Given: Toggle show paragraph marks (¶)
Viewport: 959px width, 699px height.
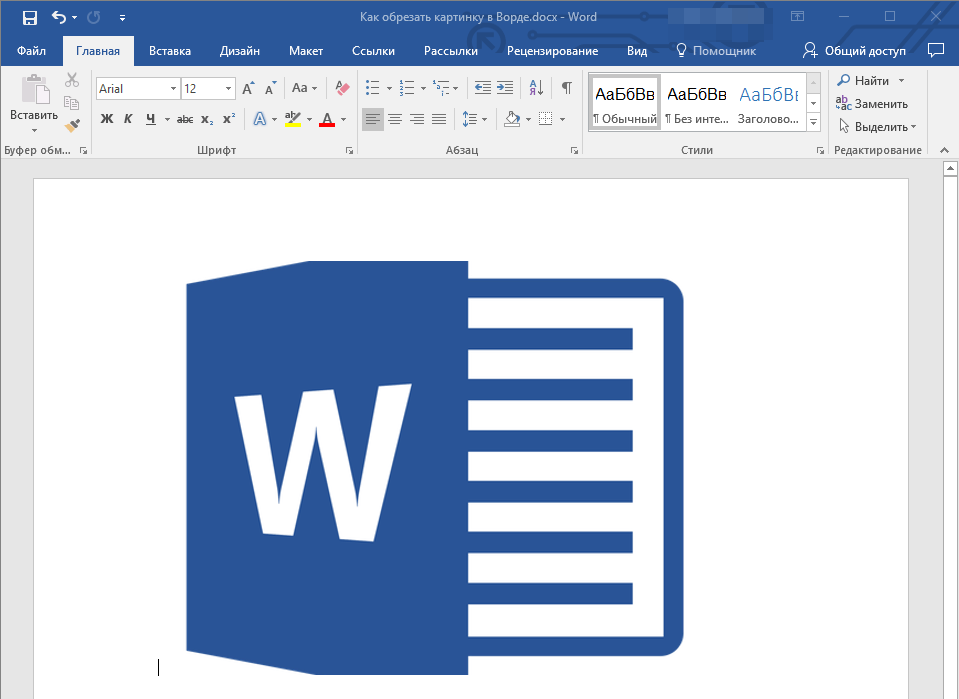Looking at the screenshot, I should [x=567, y=88].
